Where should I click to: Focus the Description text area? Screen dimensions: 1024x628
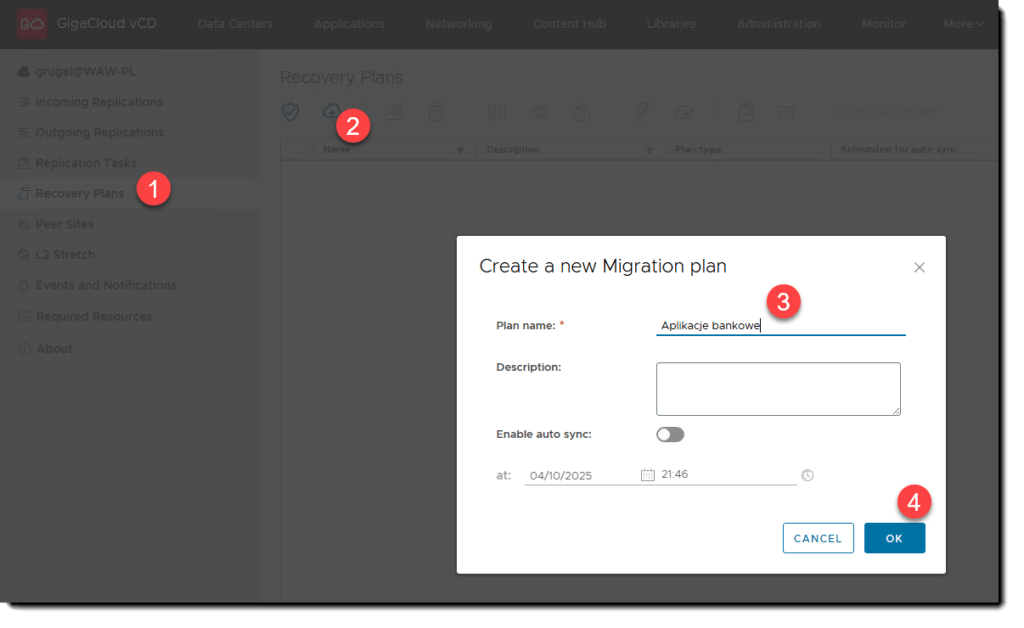pyautogui.click(x=778, y=388)
